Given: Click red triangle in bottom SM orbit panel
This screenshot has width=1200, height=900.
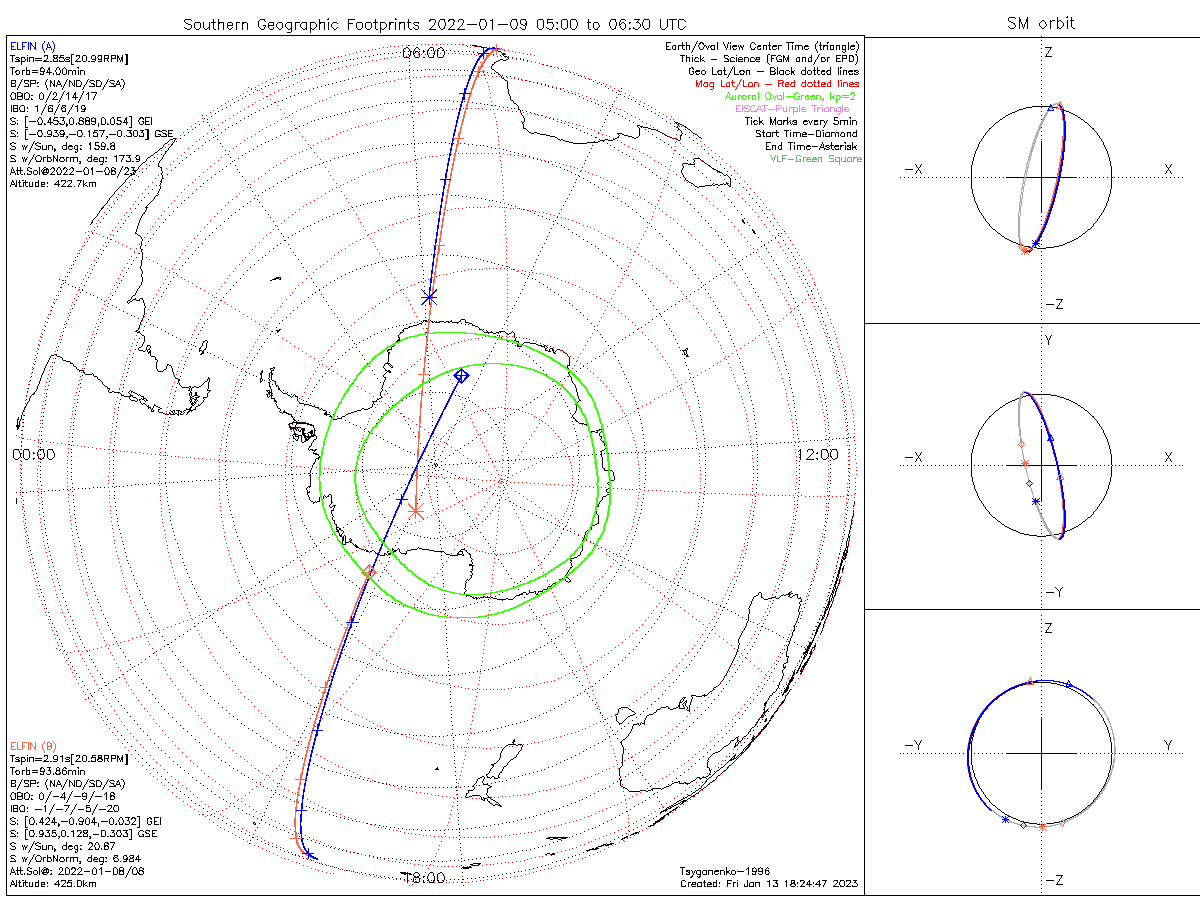Looking at the screenshot, I should [1031, 682].
